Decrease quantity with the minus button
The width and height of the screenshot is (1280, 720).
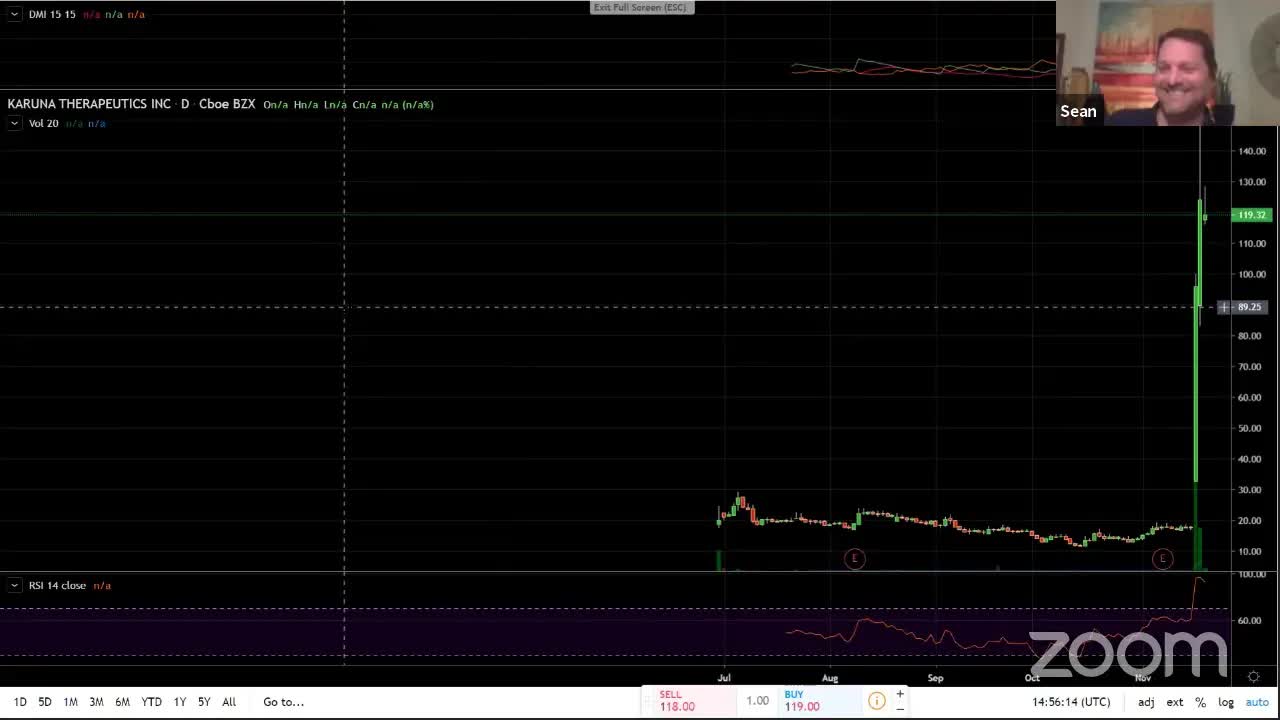[x=900, y=709]
